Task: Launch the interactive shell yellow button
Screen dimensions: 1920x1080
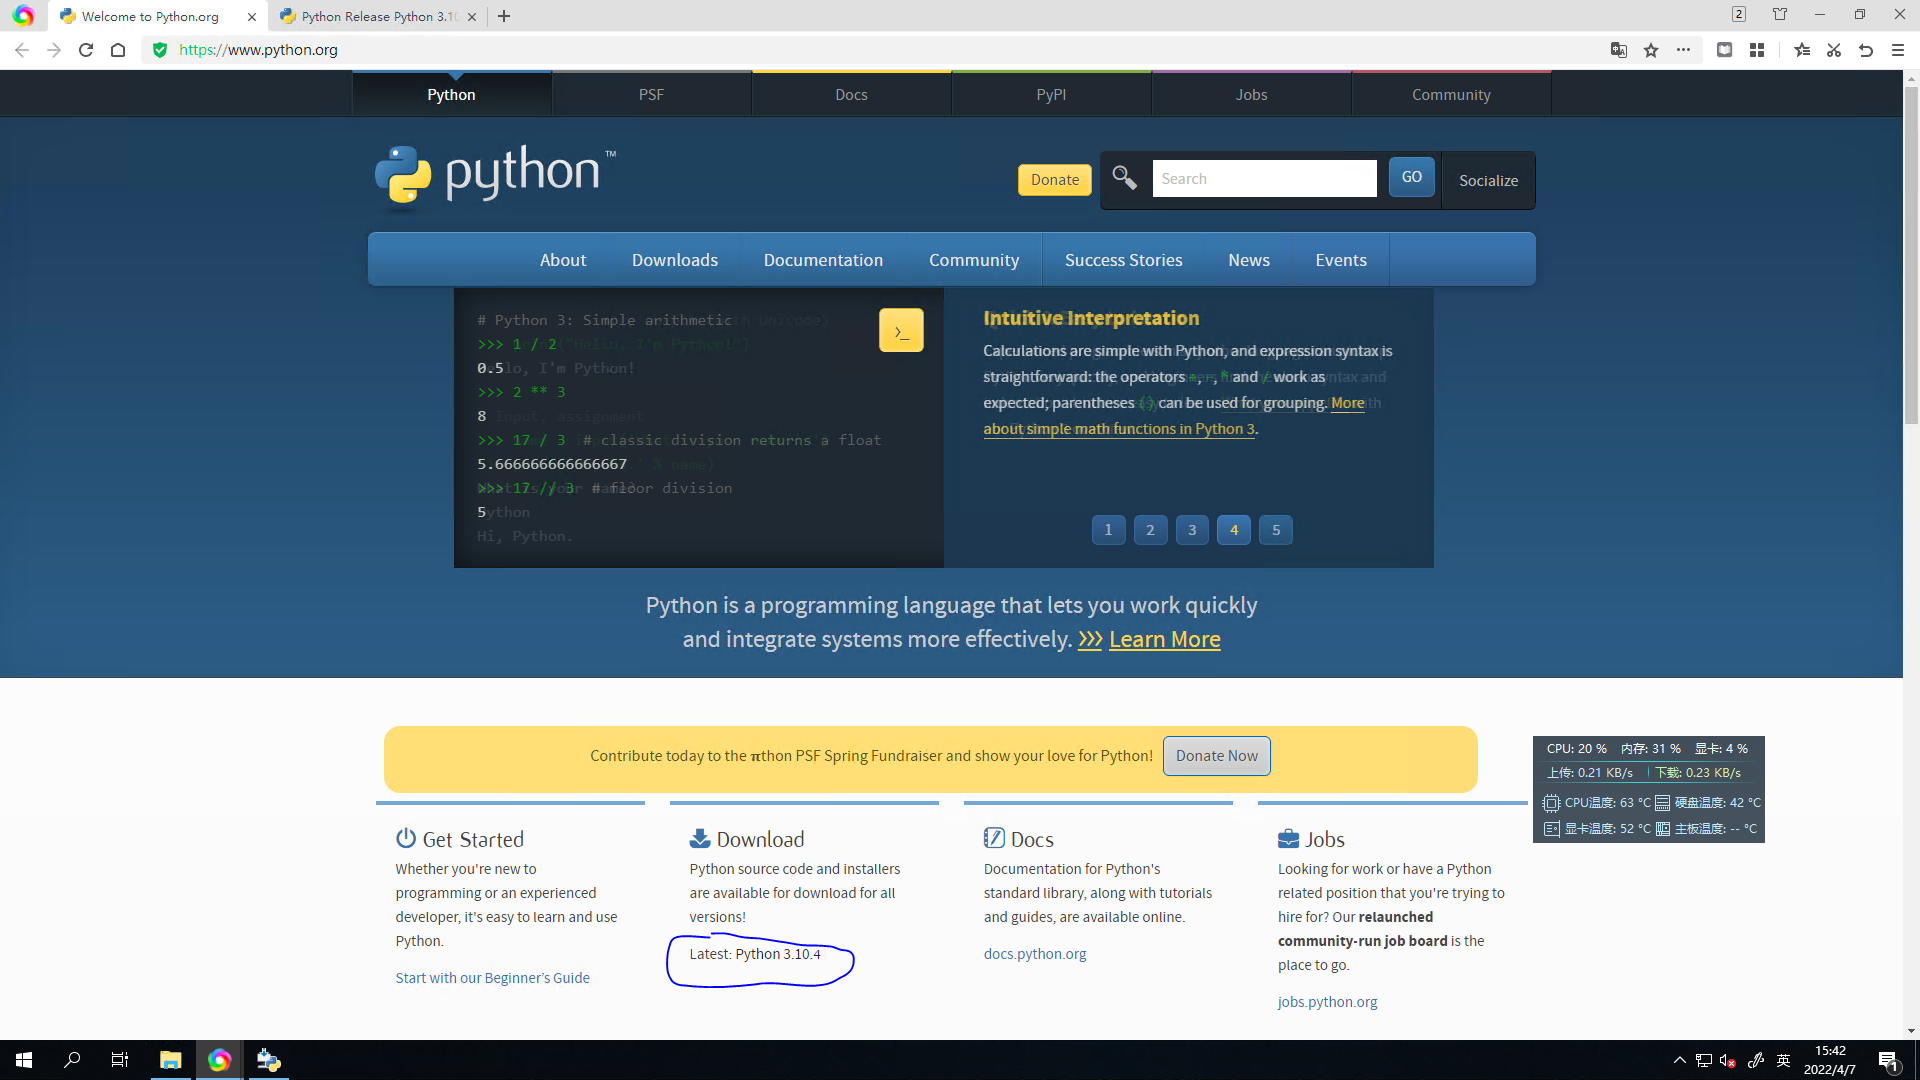Action: pyautogui.click(x=901, y=330)
